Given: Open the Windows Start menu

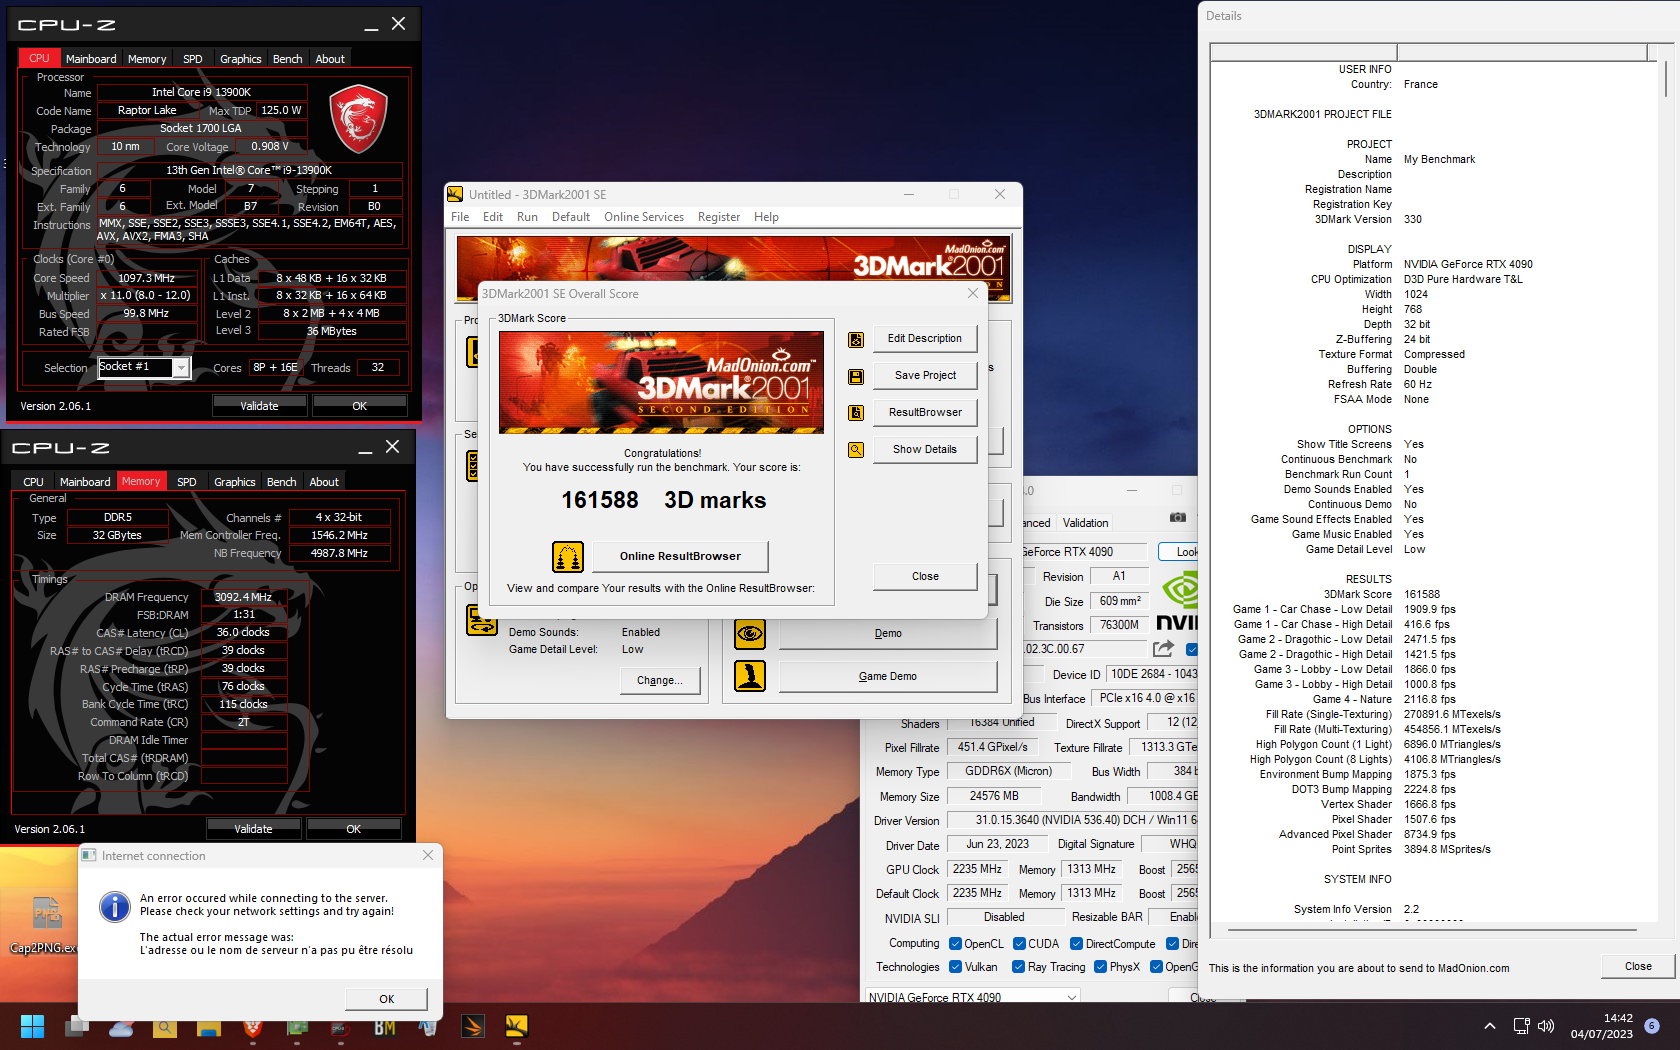Looking at the screenshot, I should 32,1026.
